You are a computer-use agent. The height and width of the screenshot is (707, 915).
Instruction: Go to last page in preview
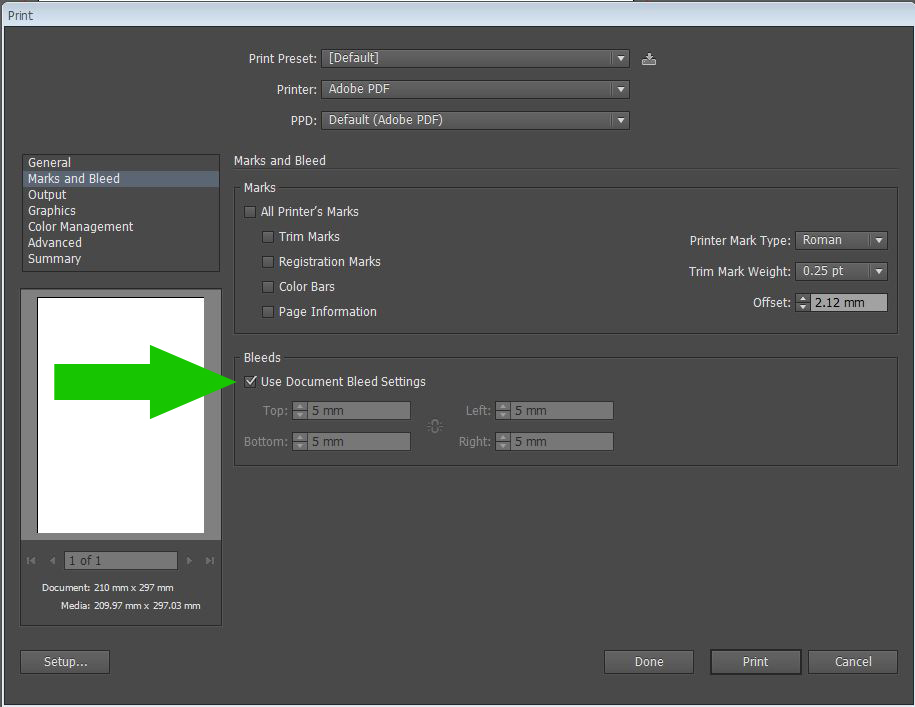(x=209, y=561)
